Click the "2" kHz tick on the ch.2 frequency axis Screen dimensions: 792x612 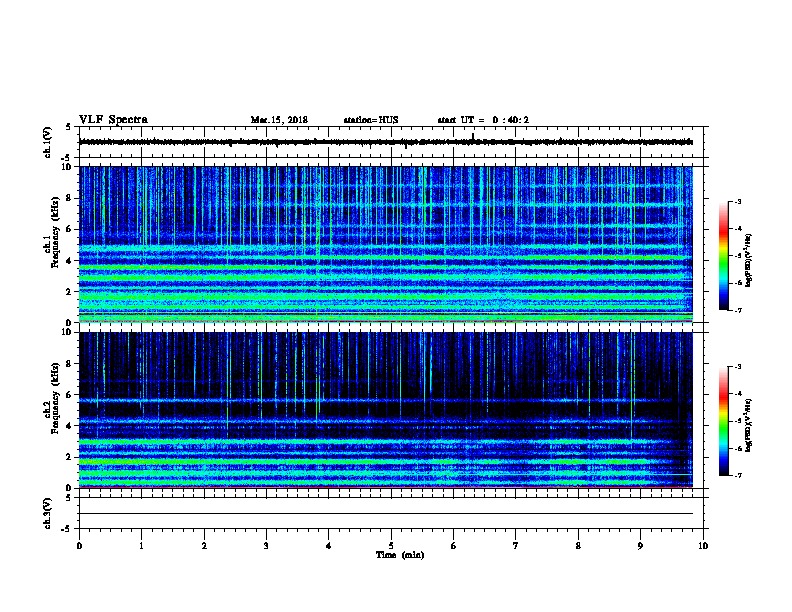69,457
